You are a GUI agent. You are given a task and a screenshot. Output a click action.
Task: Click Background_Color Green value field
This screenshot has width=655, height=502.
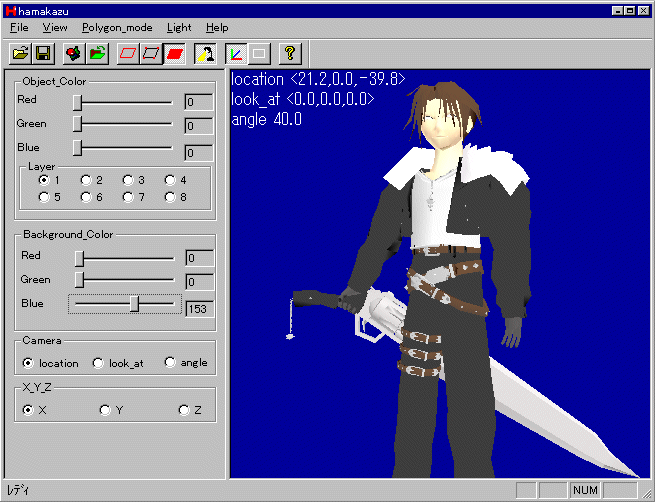tap(200, 282)
